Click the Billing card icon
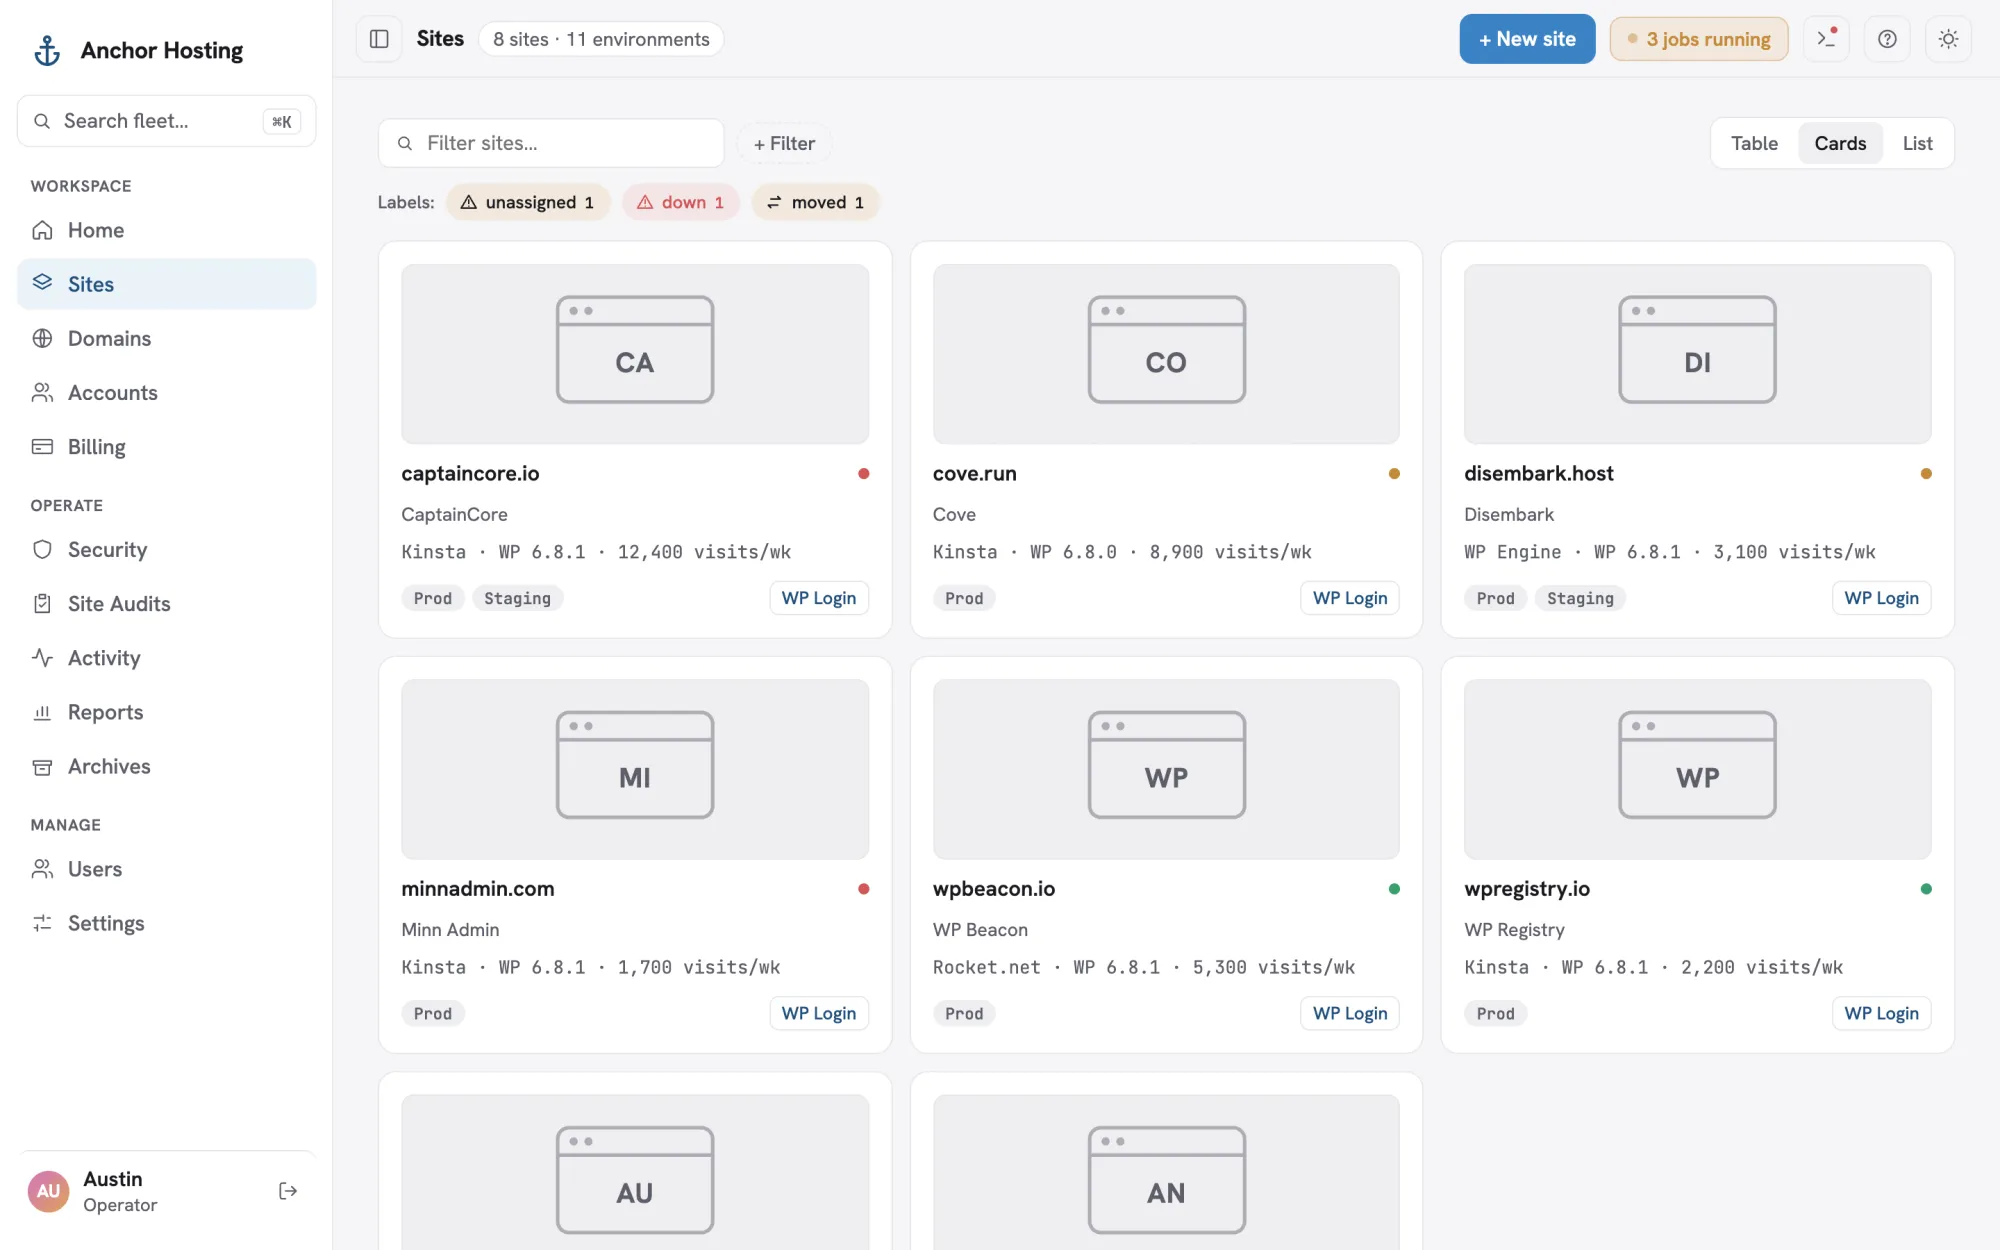The height and width of the screenshot is (1250, 2000). click(x=42, y=446)
